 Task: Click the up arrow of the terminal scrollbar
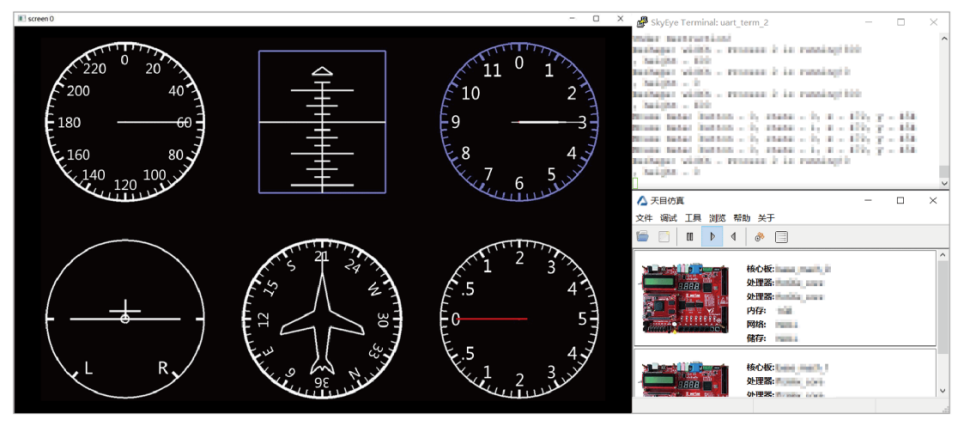pyautogui.click(x=944, y=37)
